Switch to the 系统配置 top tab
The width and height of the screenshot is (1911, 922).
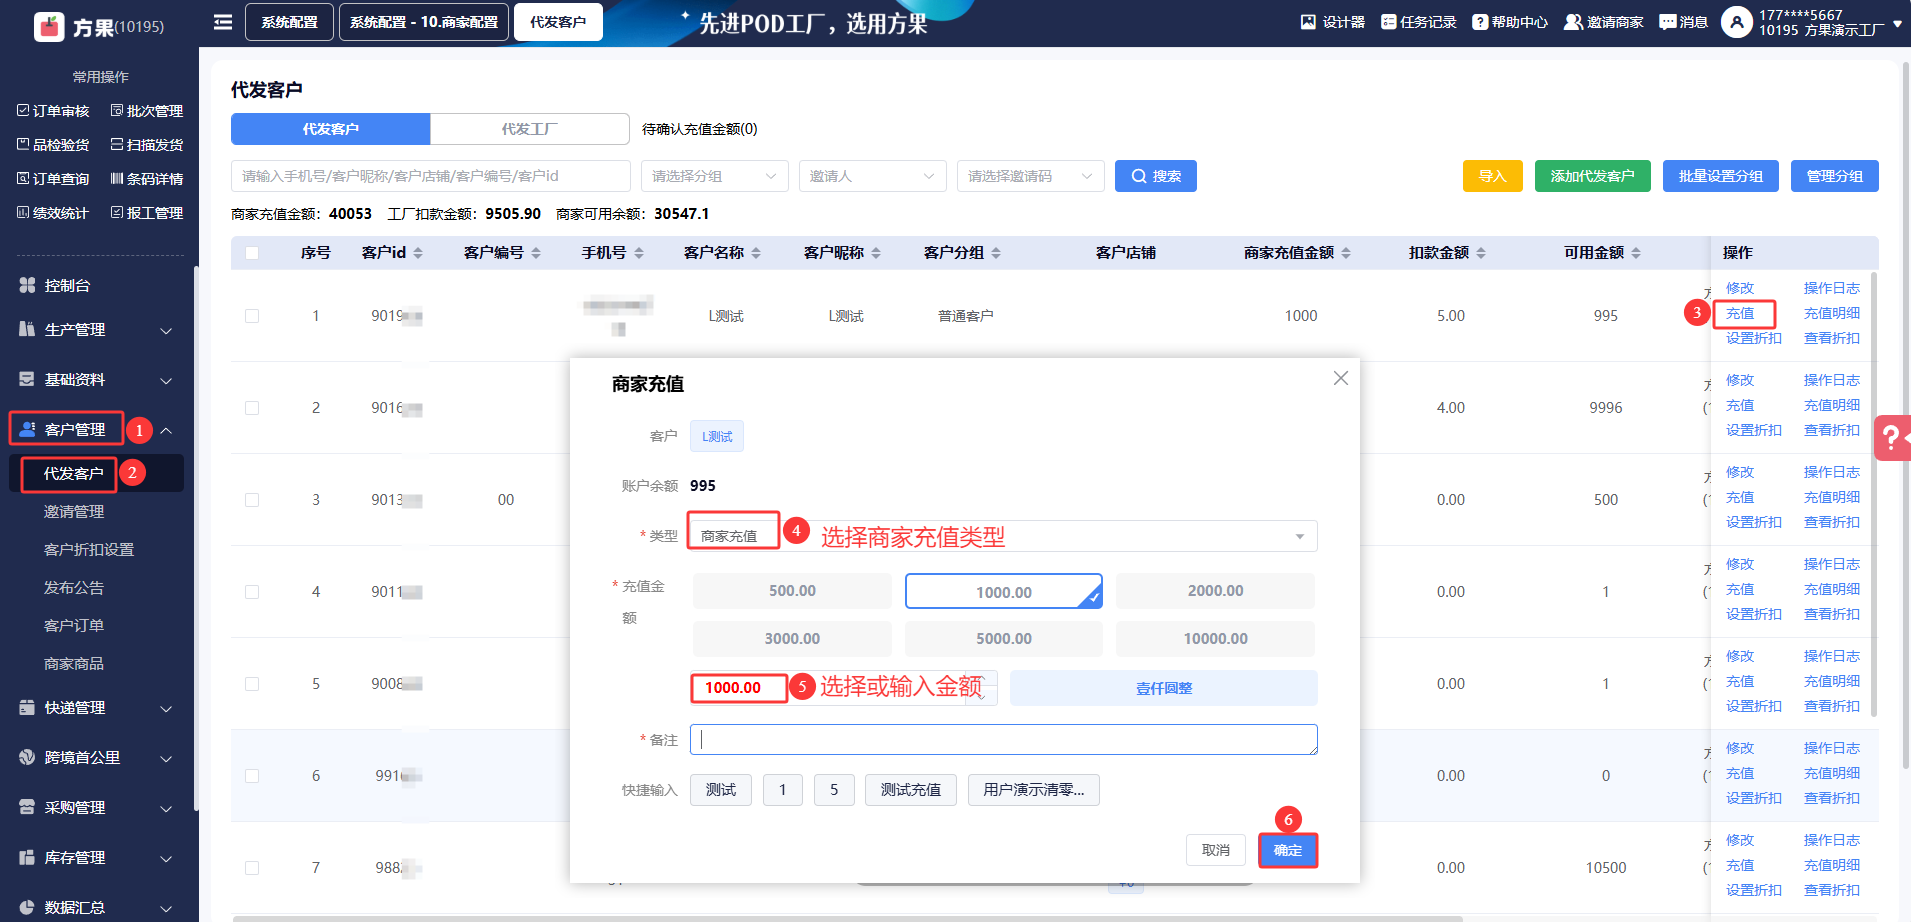289,22
